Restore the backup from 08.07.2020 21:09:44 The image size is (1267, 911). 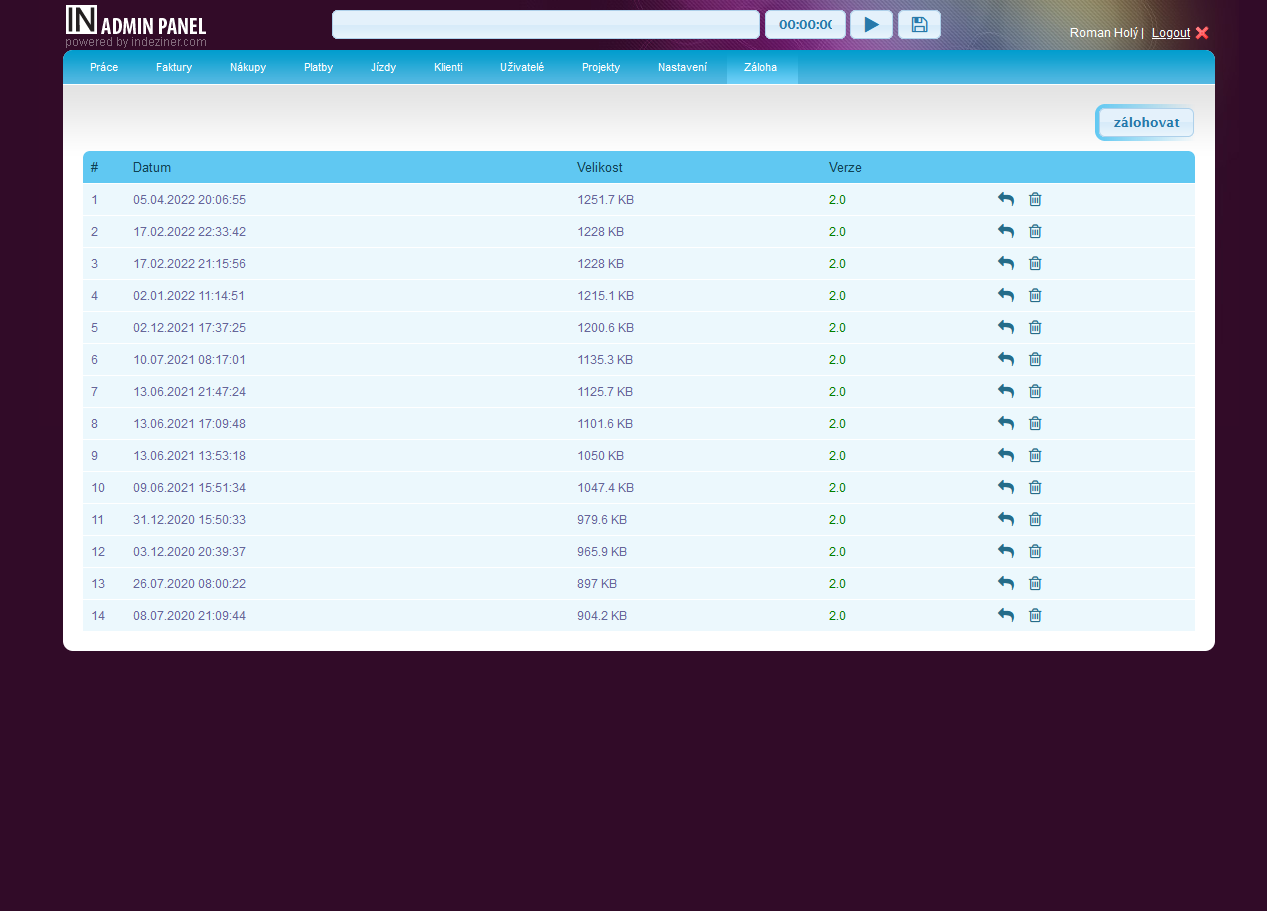tap(1006, 615)
